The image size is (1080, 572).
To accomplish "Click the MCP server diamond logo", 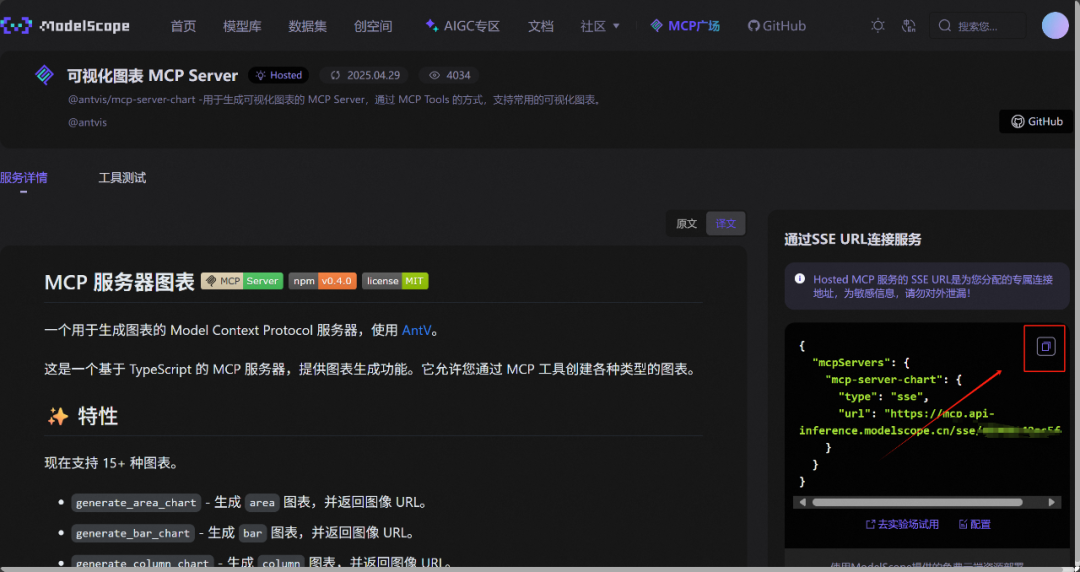I will click(x=45, y=74).
